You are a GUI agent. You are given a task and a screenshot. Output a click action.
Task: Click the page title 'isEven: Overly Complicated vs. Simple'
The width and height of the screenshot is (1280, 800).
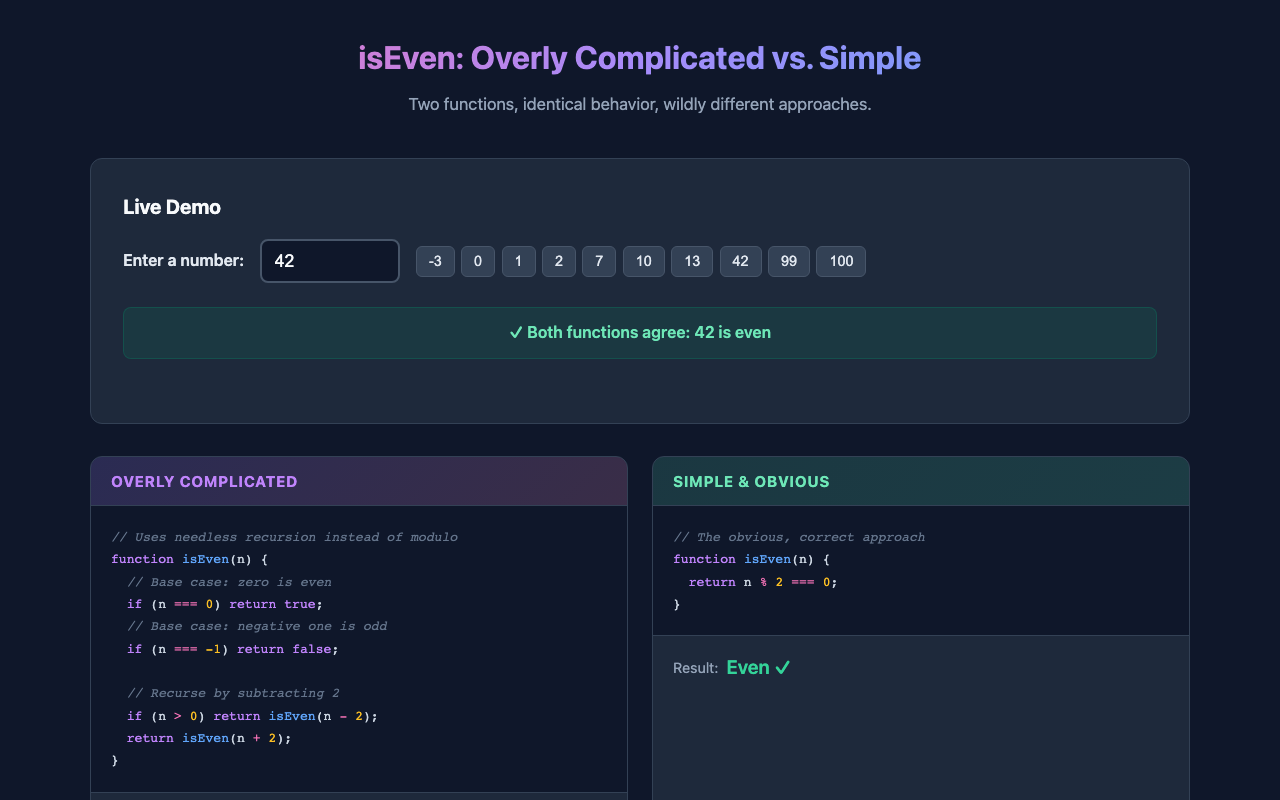click(x=640, y=58)
